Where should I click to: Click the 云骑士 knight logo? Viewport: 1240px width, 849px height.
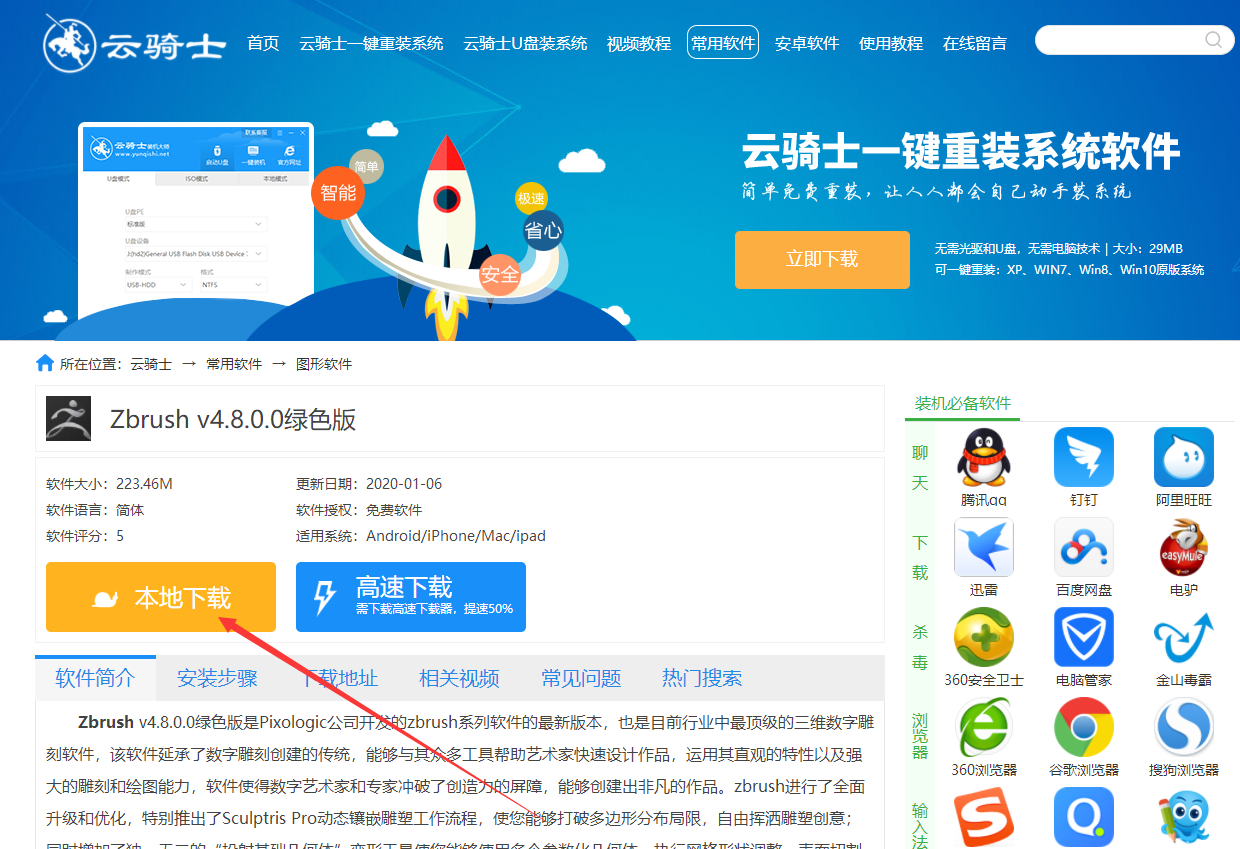point(134,43)
